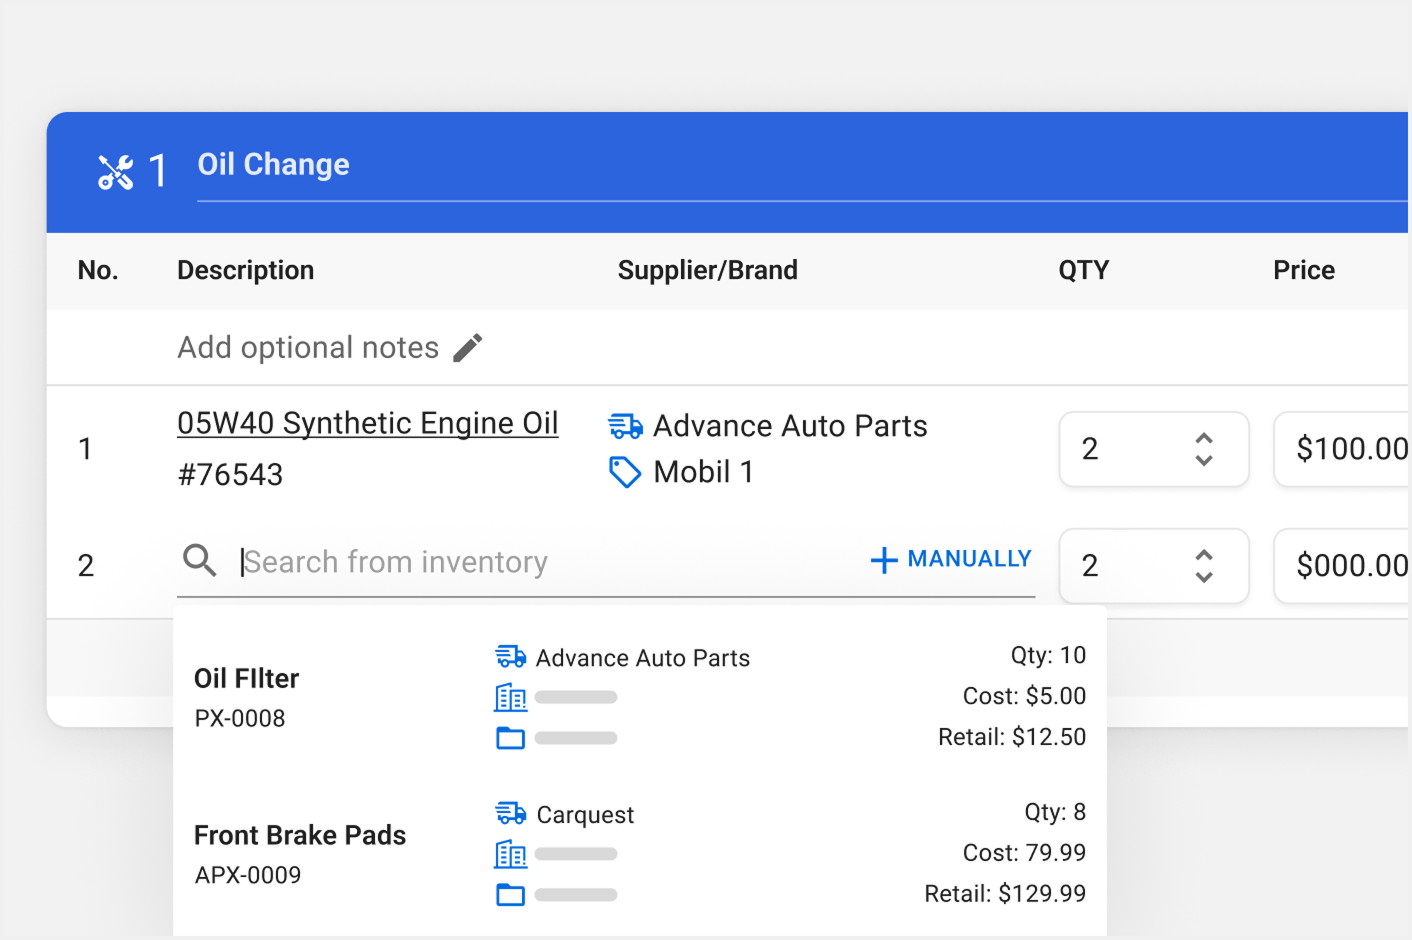1412x940 pixels.
Task: Click Retail: $12.50 value
Action: (x=1012, y=737)
